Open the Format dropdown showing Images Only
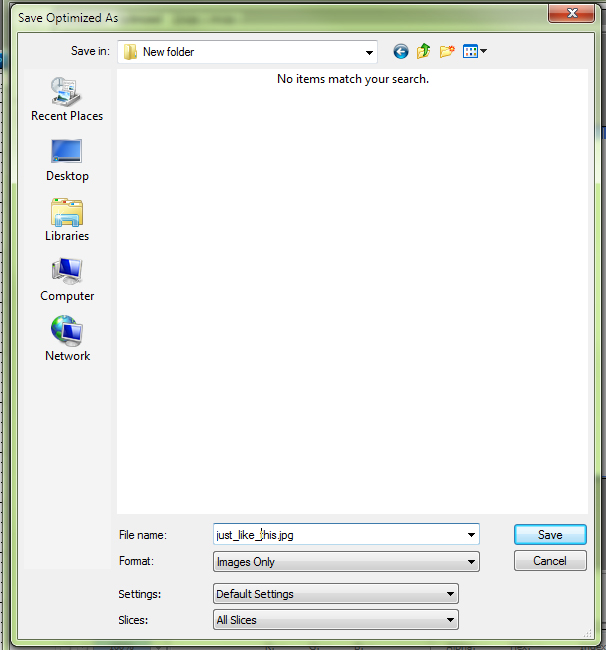Screen dimensions: 606x650 point(346,562)
